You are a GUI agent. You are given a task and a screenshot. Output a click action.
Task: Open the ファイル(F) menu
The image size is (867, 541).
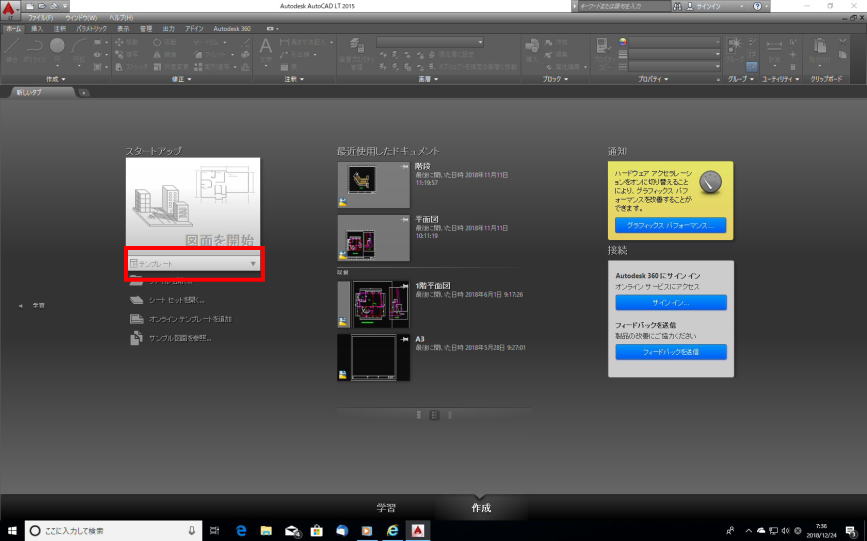pyautogui.click(x=40, y=18)
